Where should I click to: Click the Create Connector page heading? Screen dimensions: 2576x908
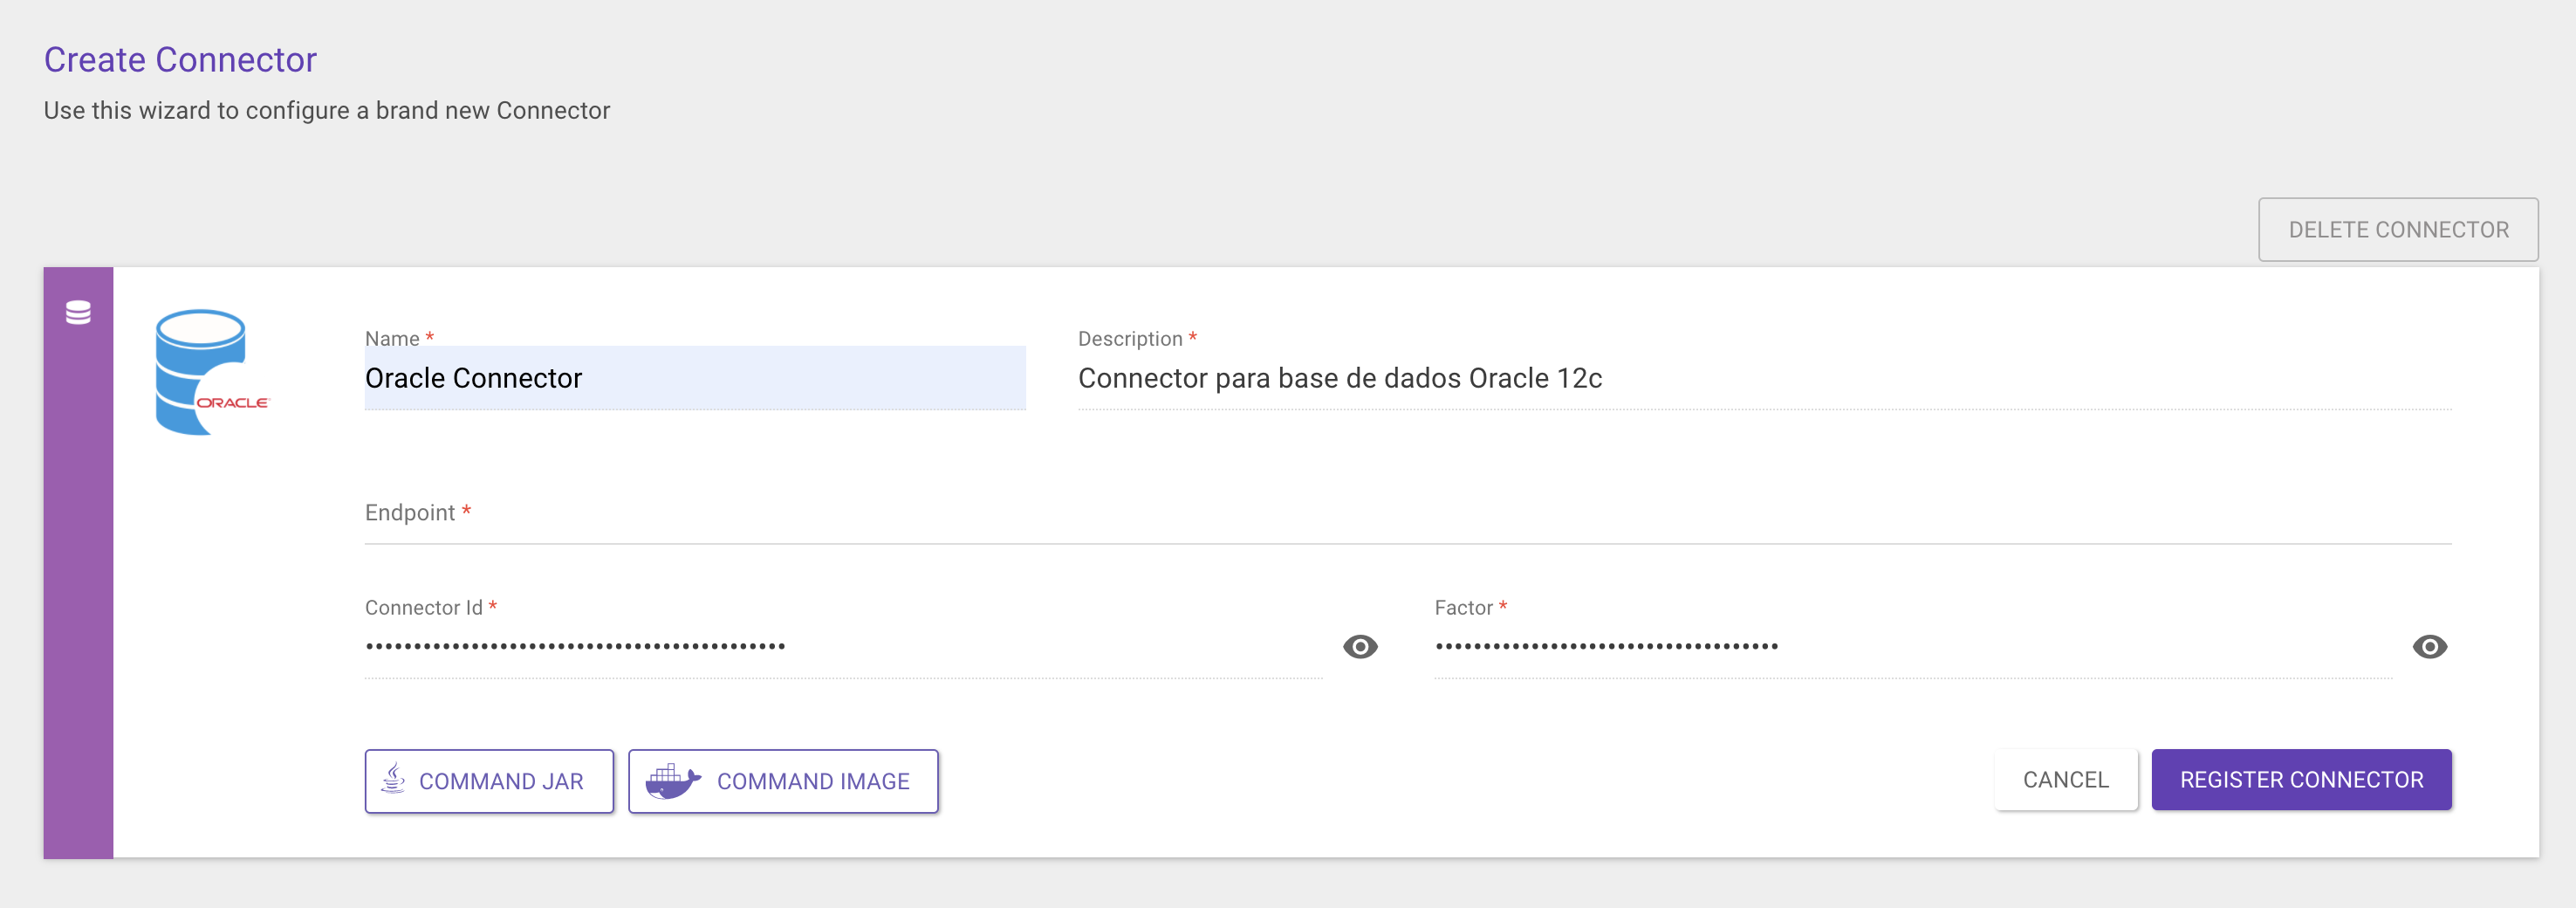pos(180,59)
